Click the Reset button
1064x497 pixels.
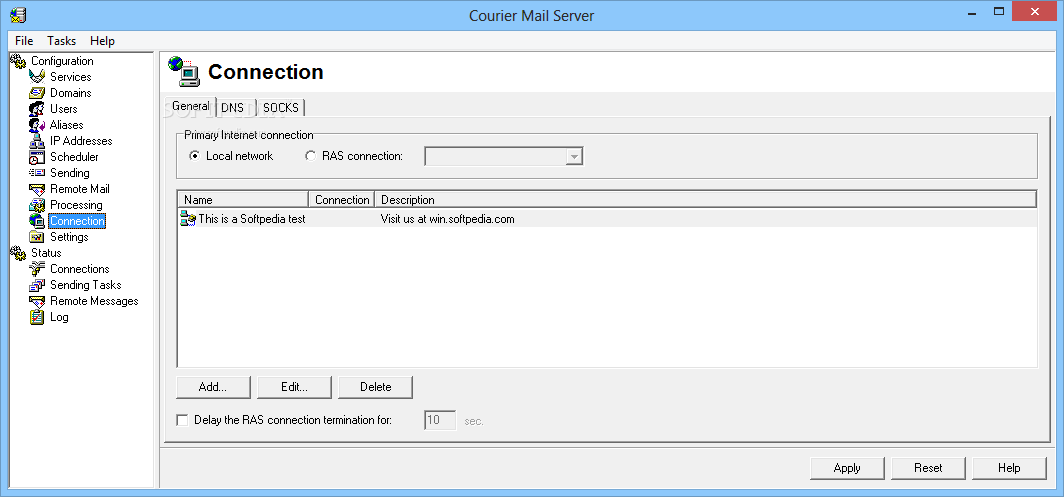click(928, 468)
